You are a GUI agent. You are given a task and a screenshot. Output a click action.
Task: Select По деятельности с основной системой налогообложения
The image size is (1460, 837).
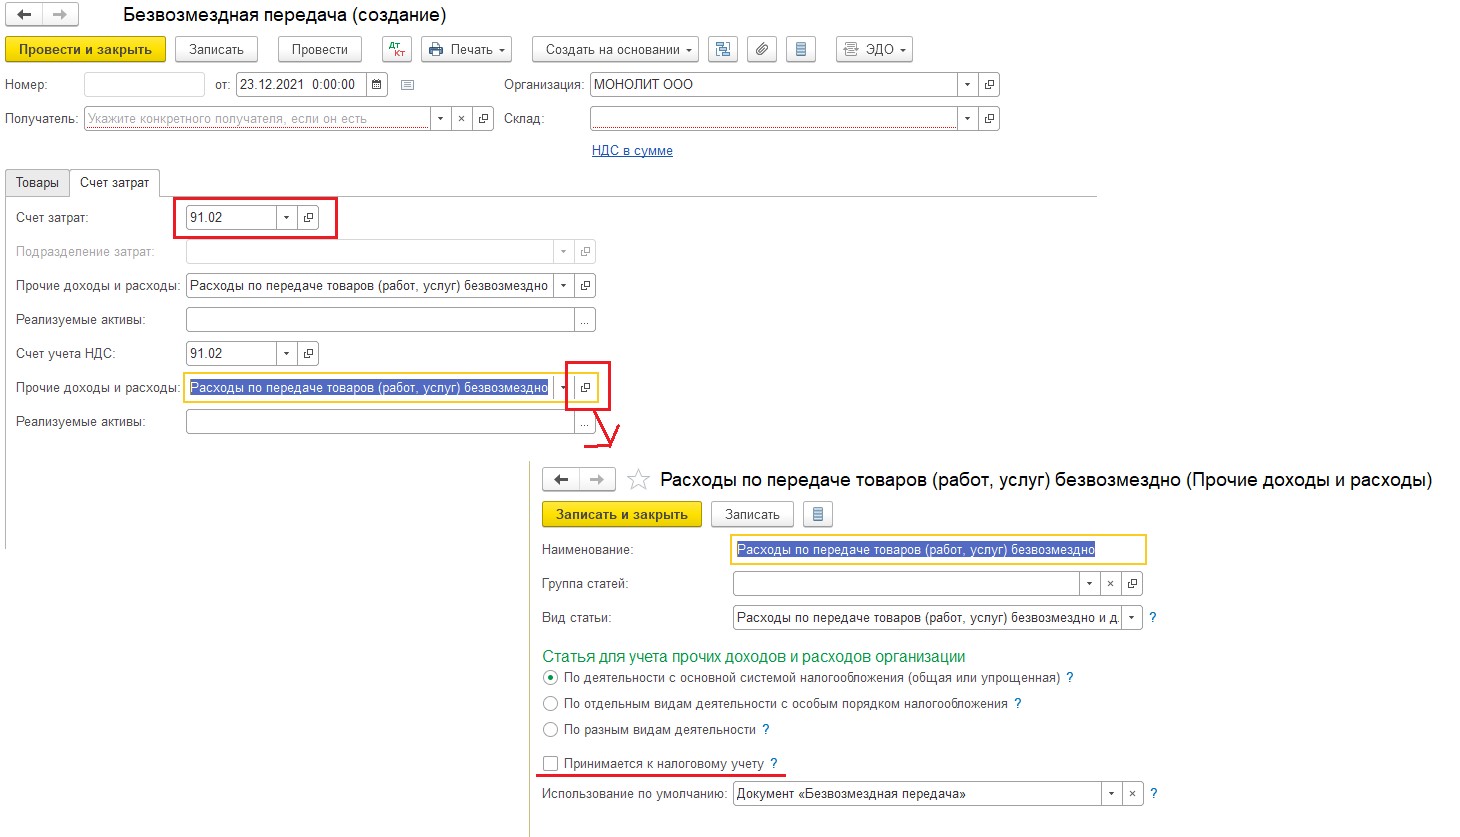pos(550,677)
